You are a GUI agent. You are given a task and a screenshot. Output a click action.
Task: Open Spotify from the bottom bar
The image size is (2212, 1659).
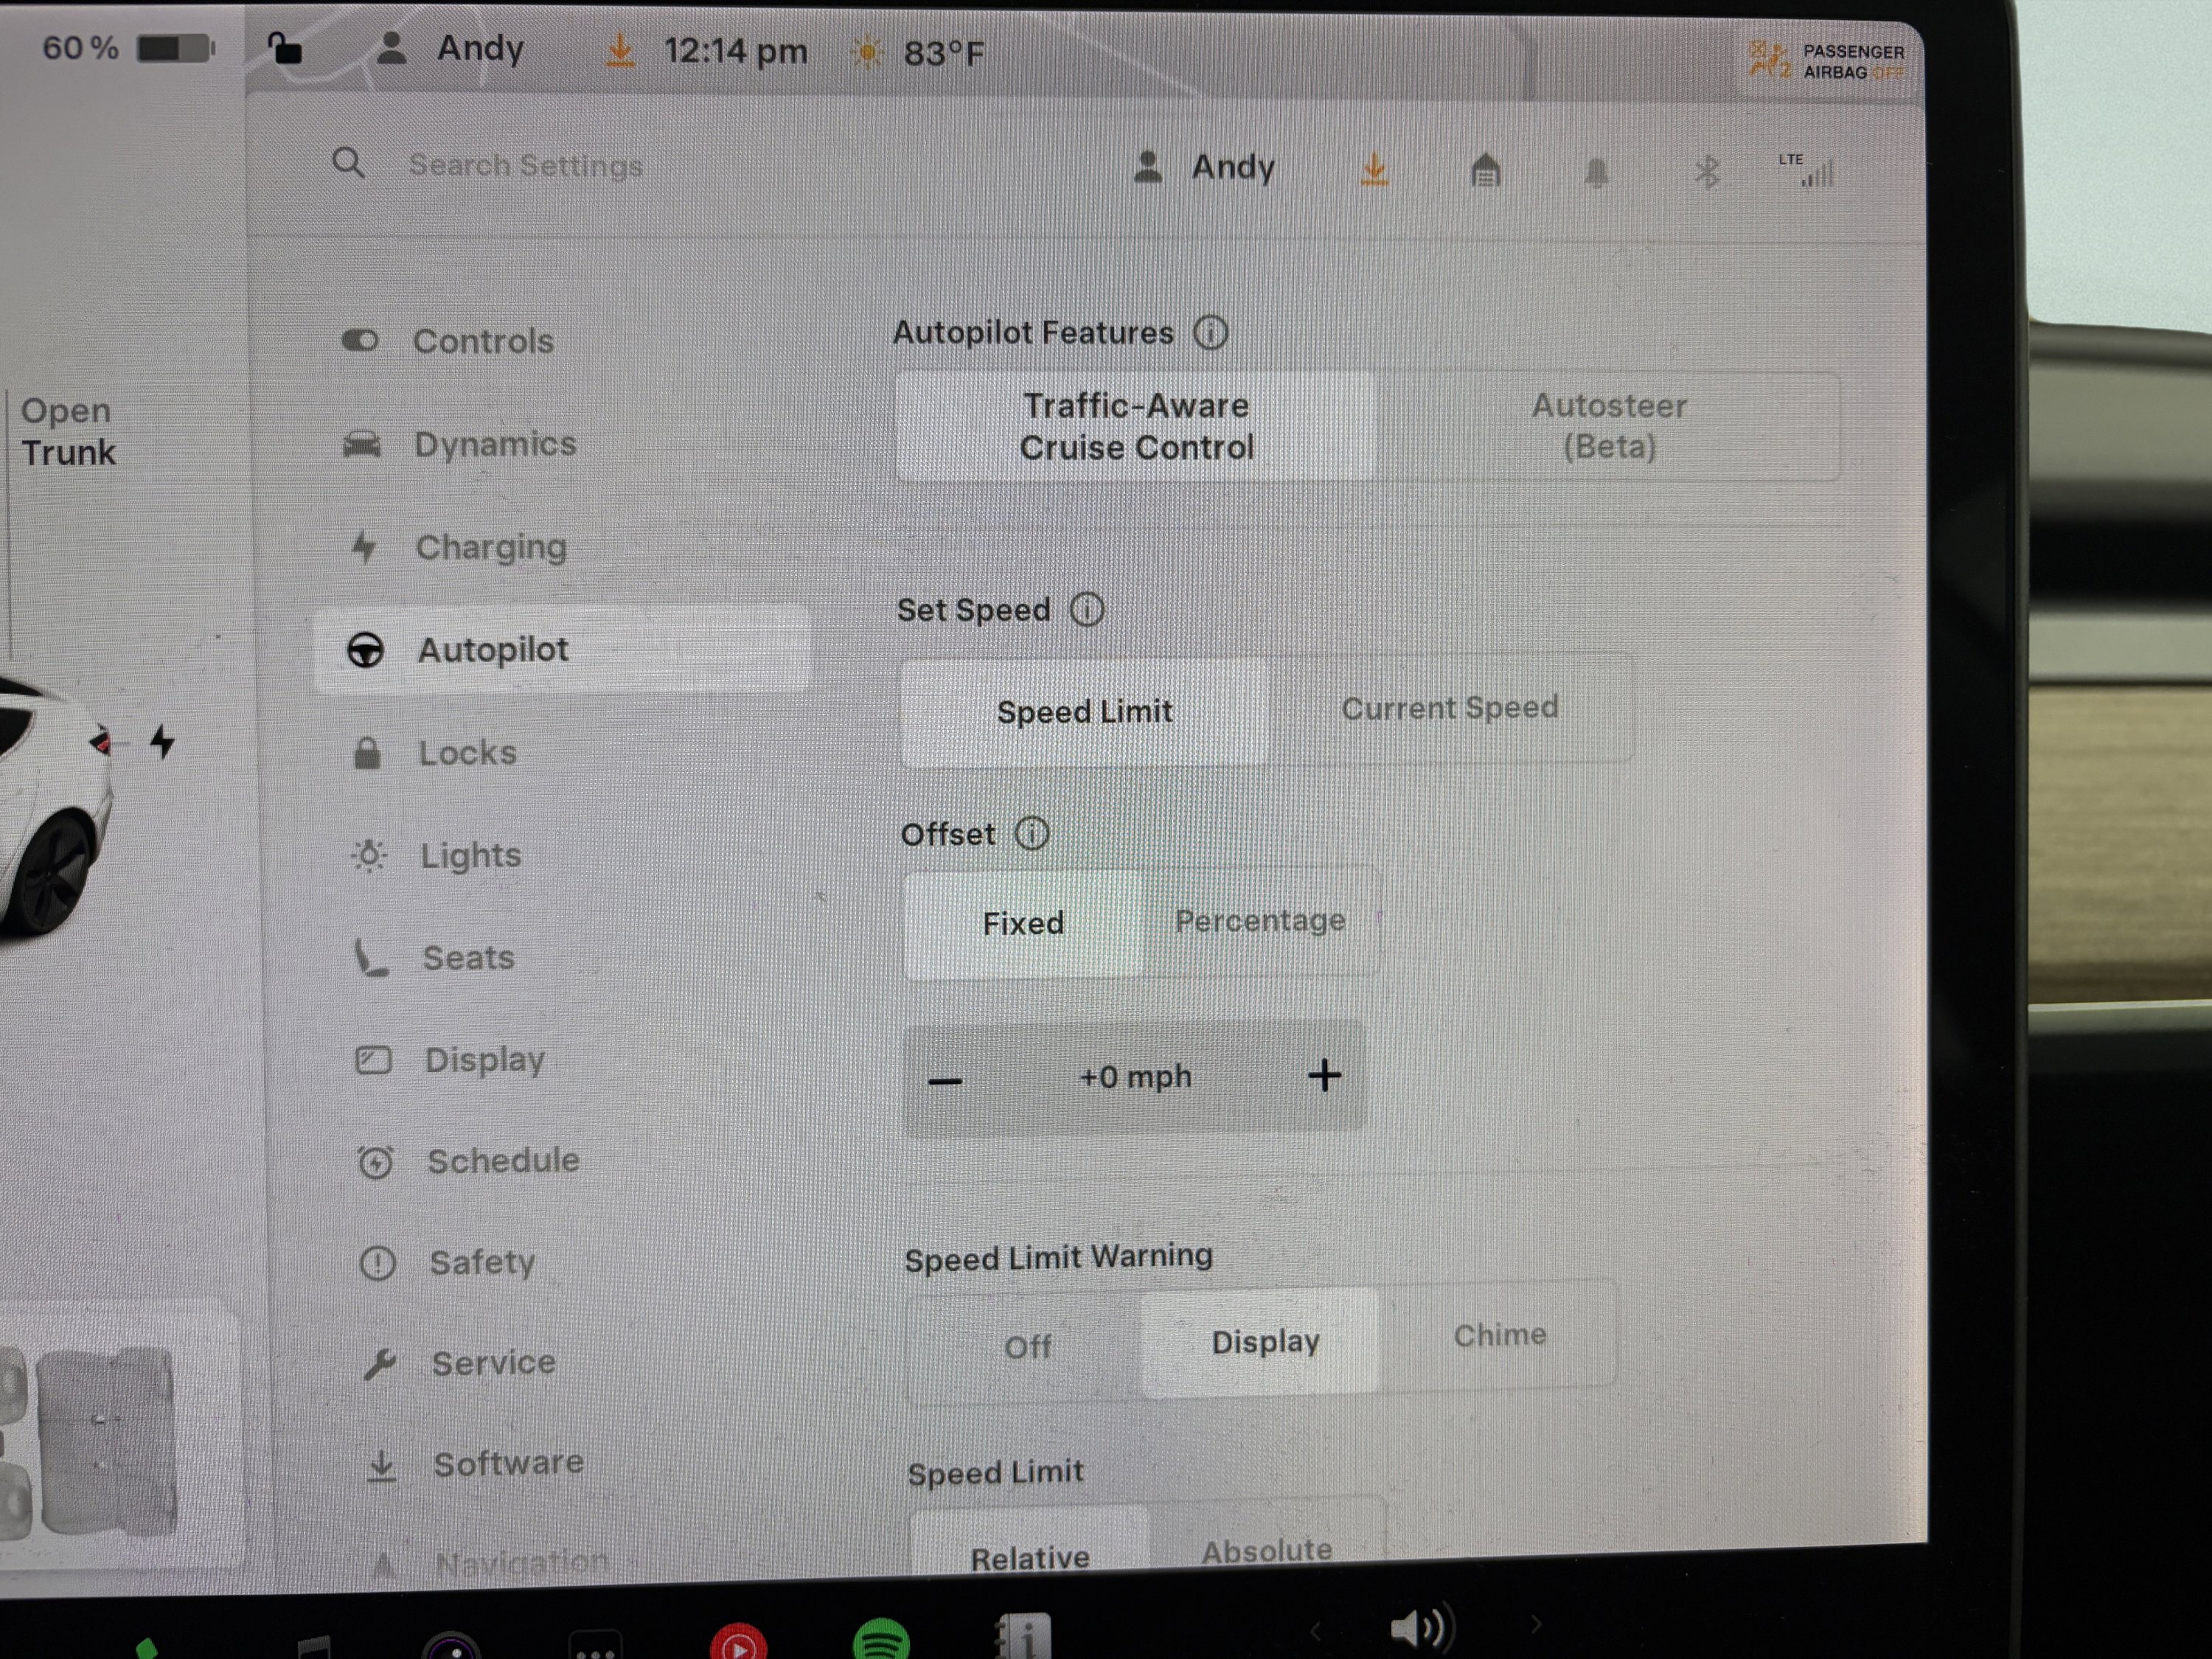pos(880,1640)
